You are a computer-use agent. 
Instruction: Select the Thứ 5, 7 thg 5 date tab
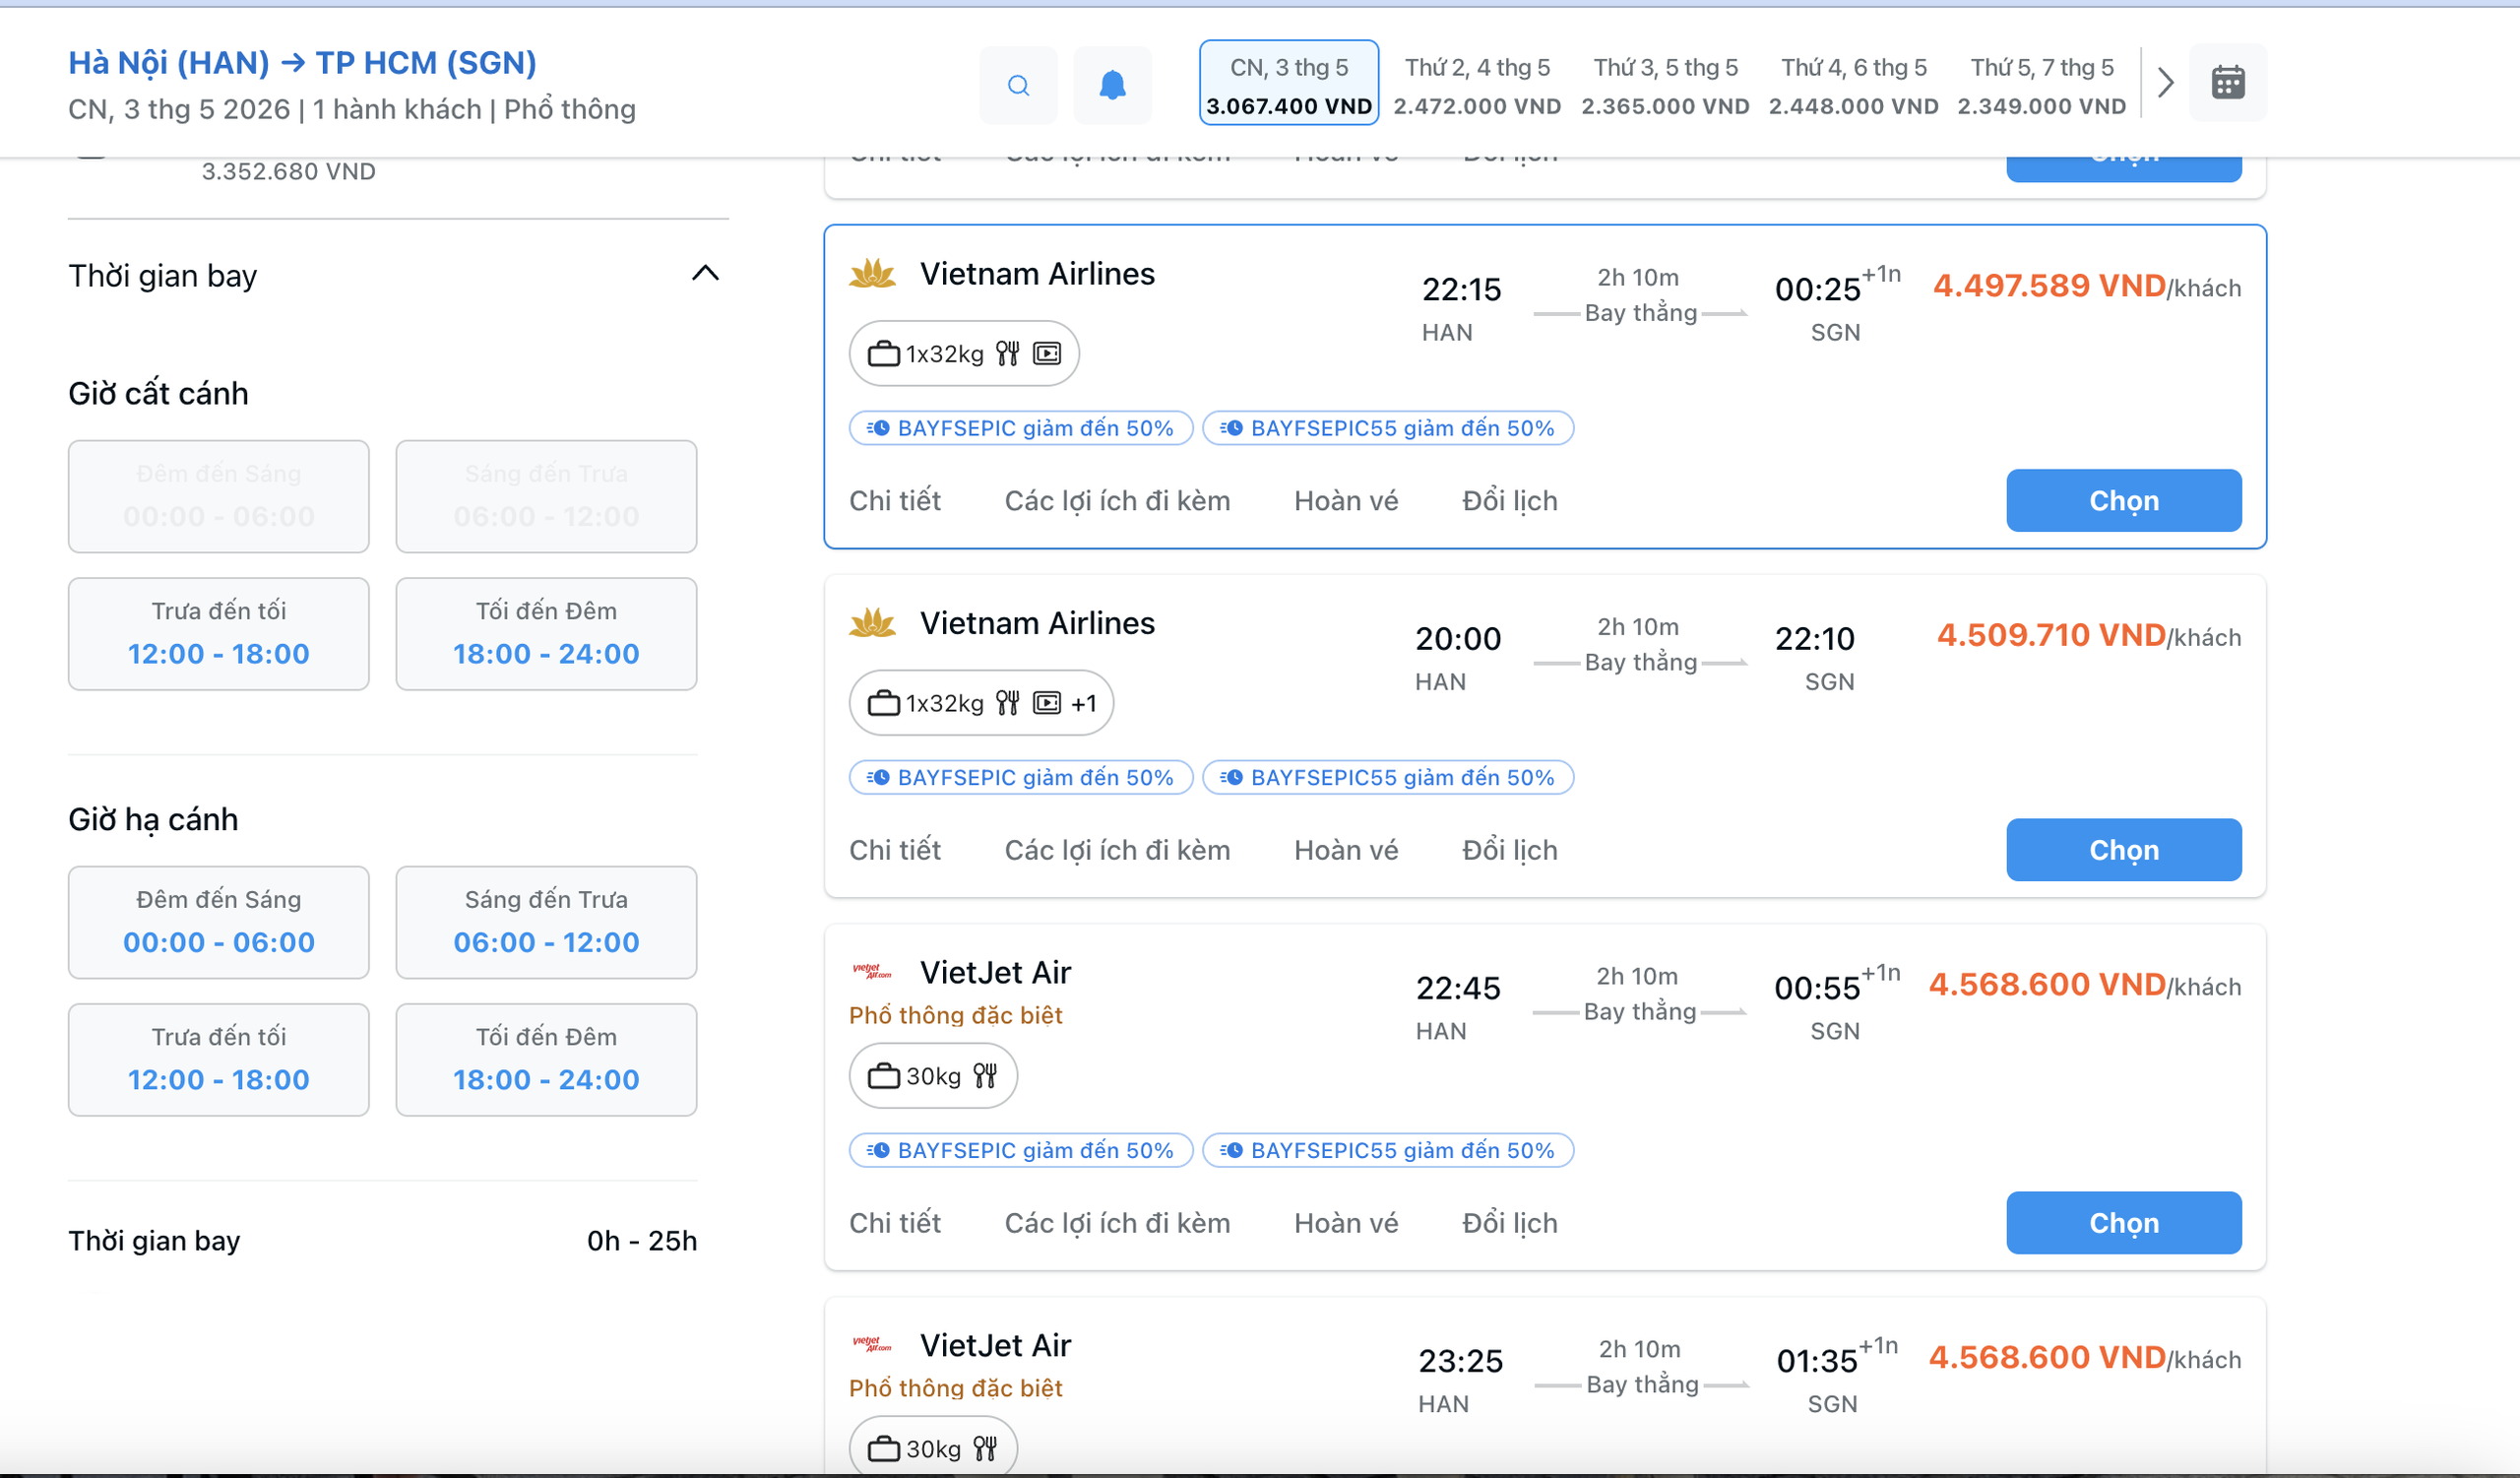pos(2042,85)
